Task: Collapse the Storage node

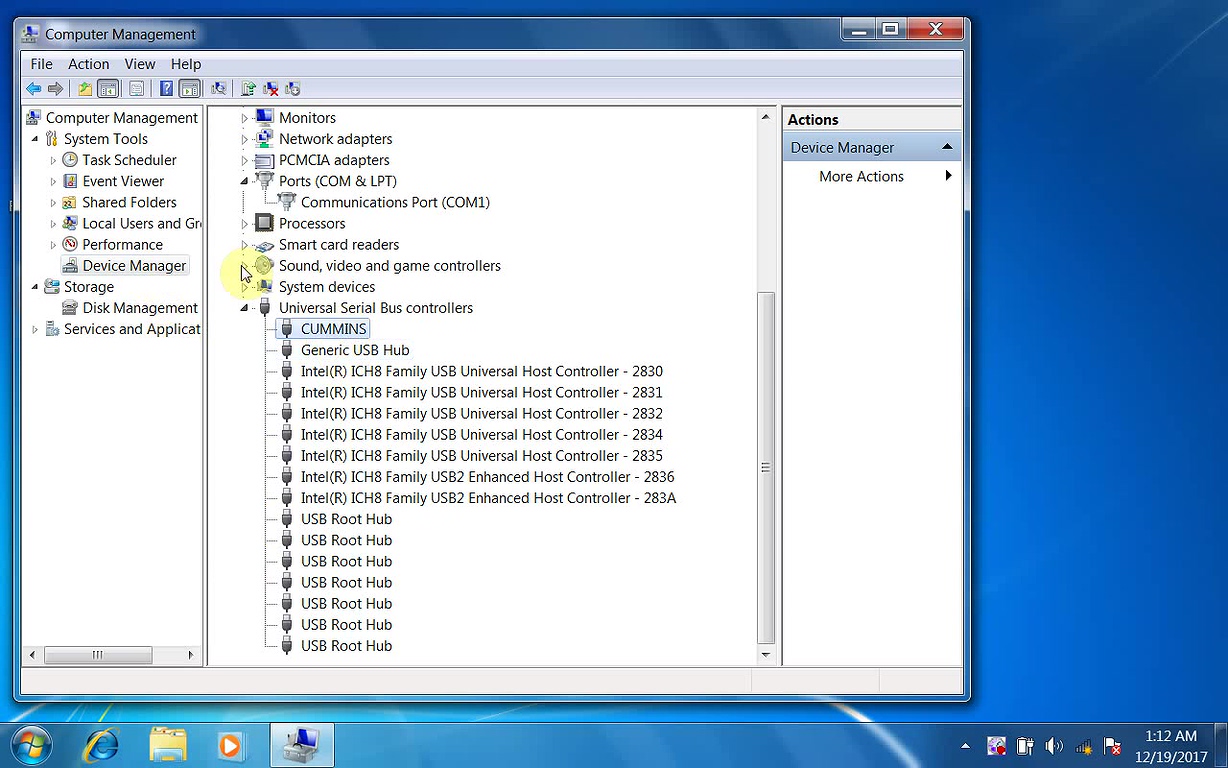Action: pyautogui.click(x=35, y=287)
